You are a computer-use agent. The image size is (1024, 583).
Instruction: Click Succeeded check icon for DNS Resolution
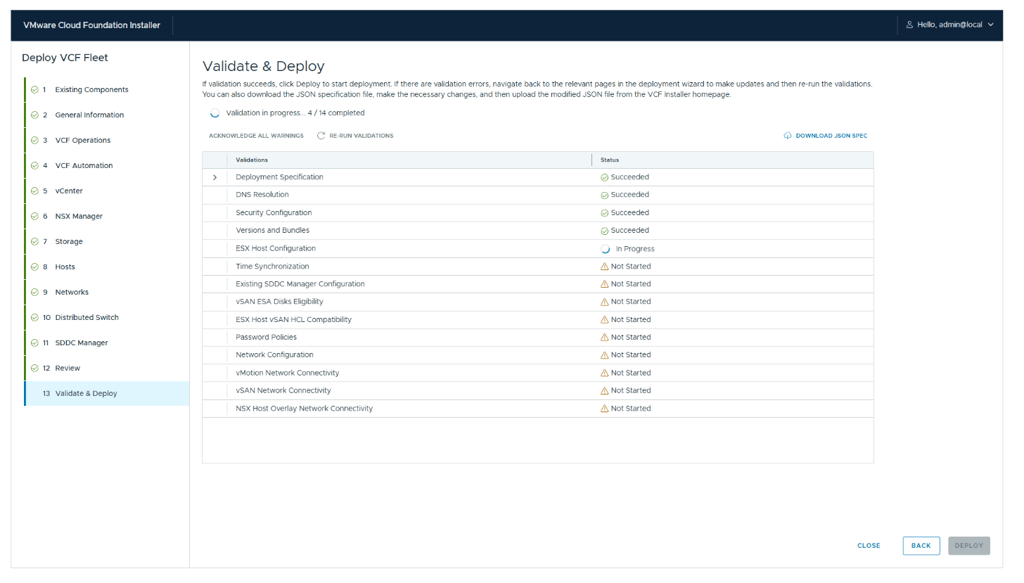(604, 195)
